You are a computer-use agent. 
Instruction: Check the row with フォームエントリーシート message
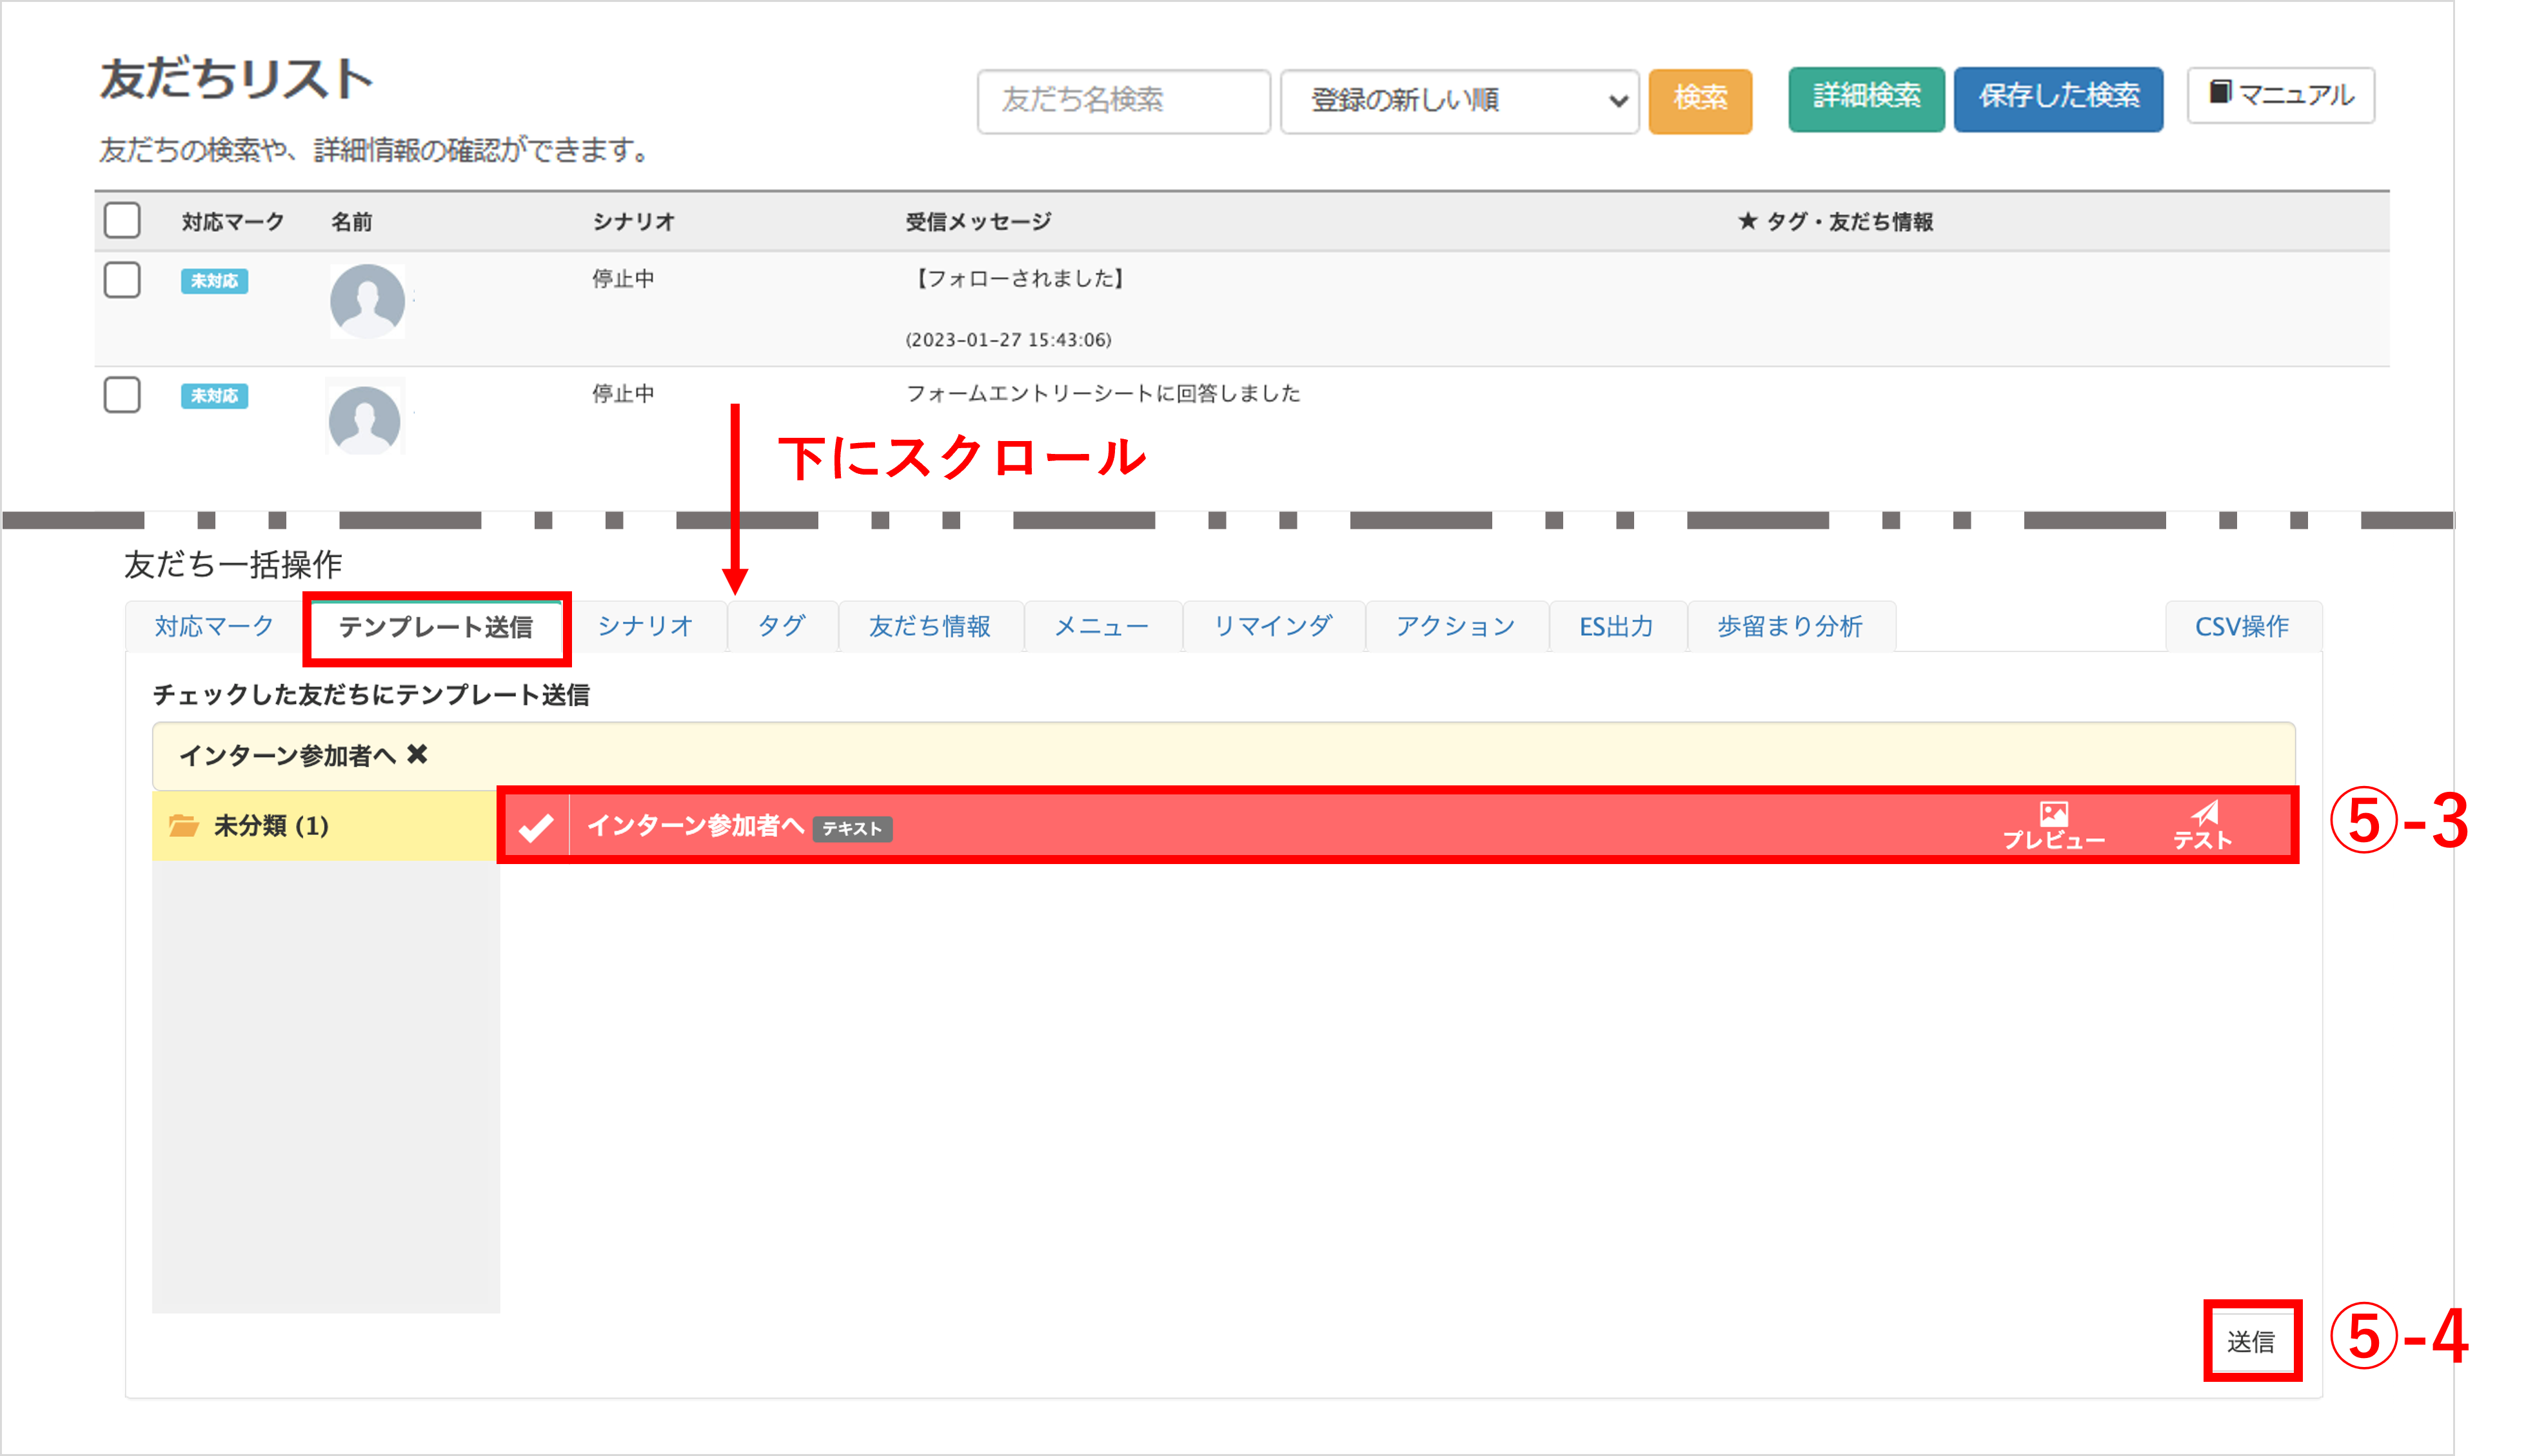click(x=122, y=394)
